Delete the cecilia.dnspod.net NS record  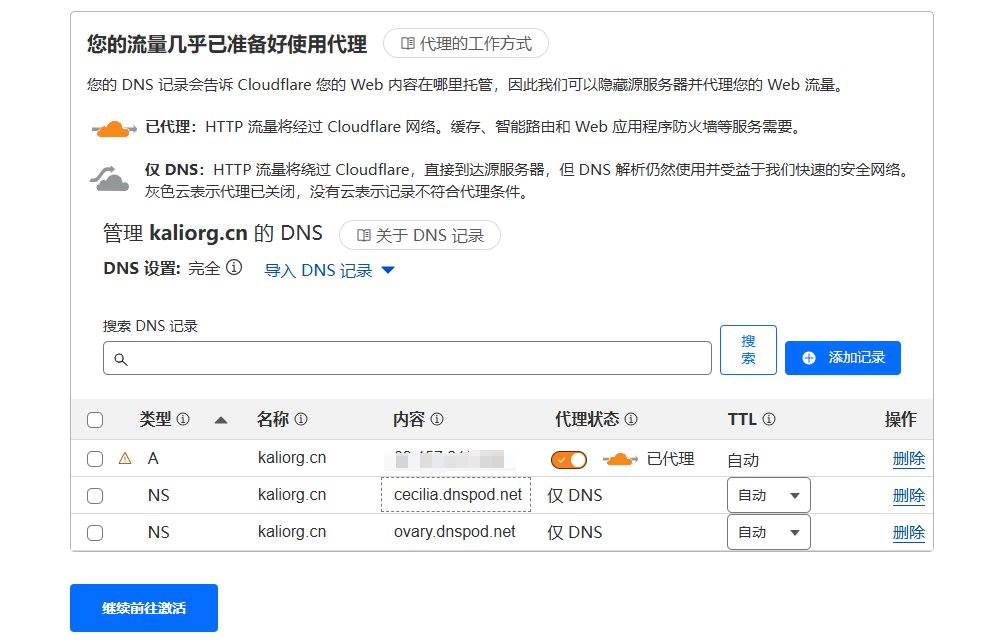point(908,496)
